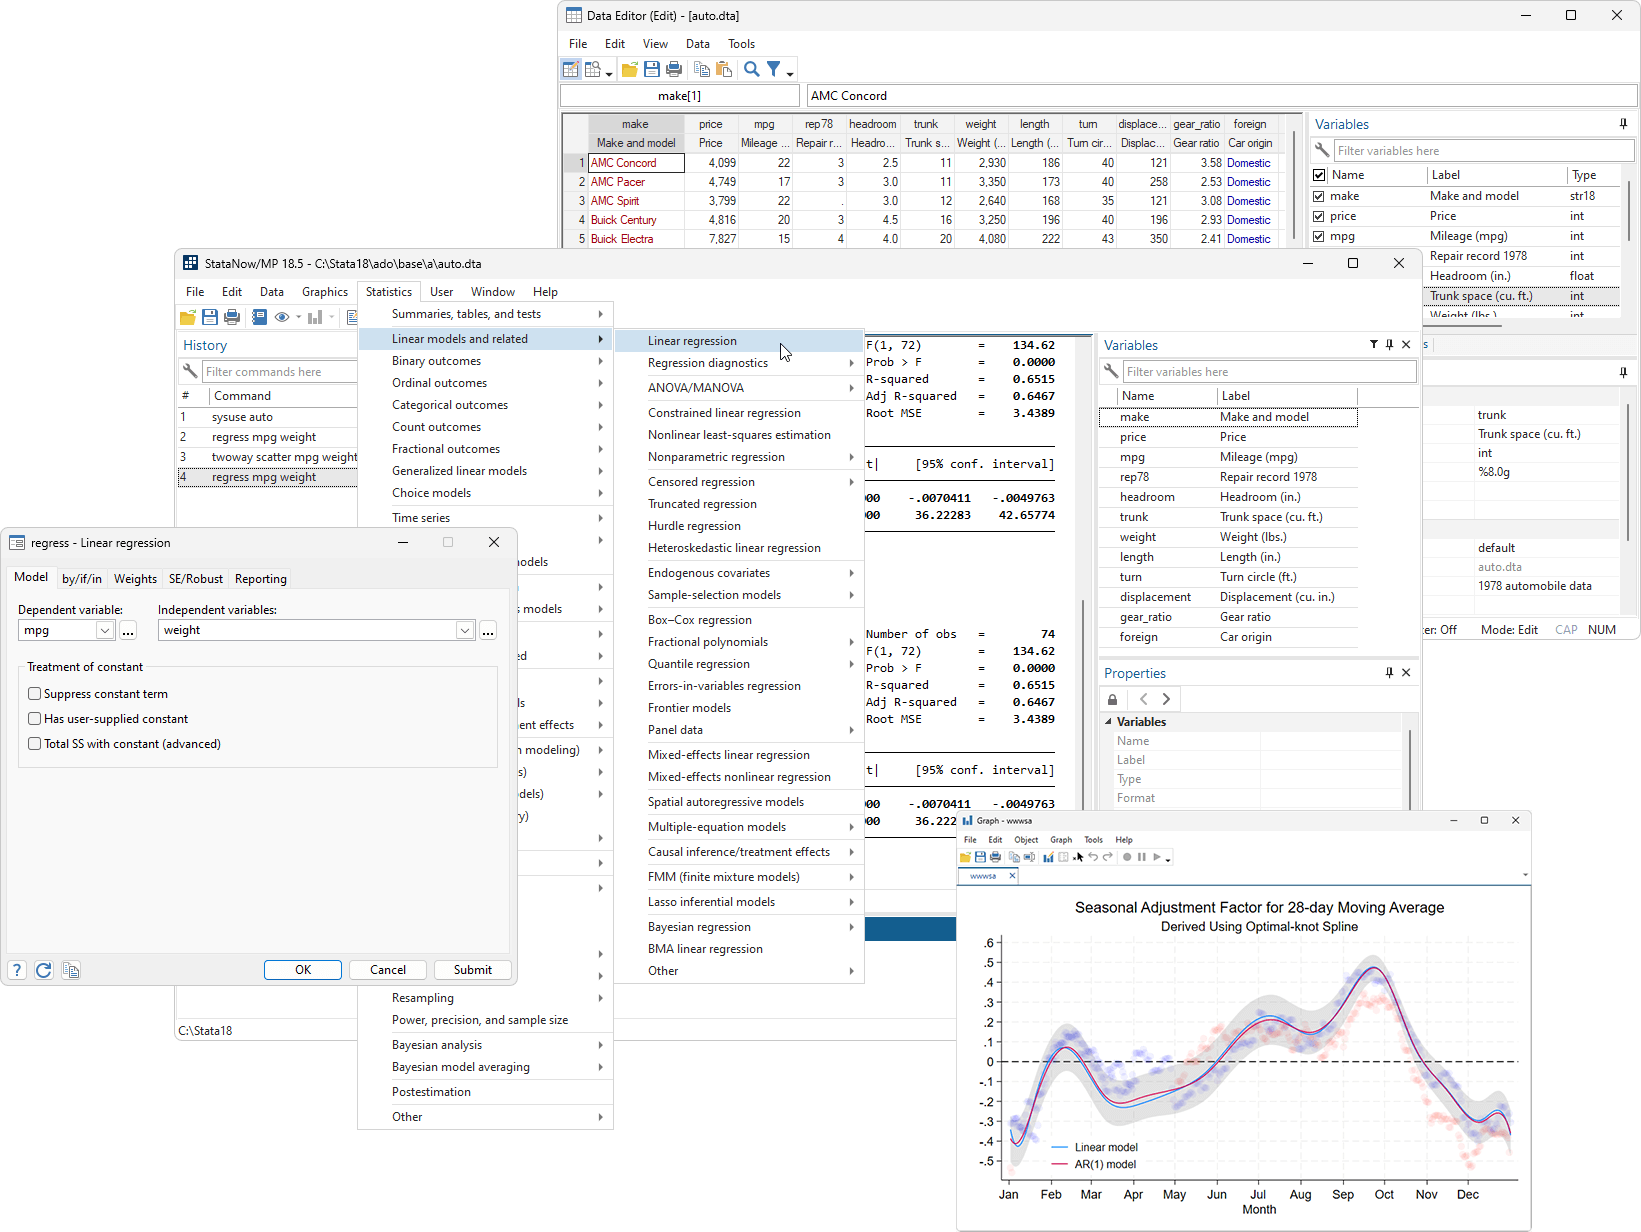This screenshot has width=1641, height=1232.
Task: Select Linear regression menu item
Action: pyautogui.click(x=739, y=341)
